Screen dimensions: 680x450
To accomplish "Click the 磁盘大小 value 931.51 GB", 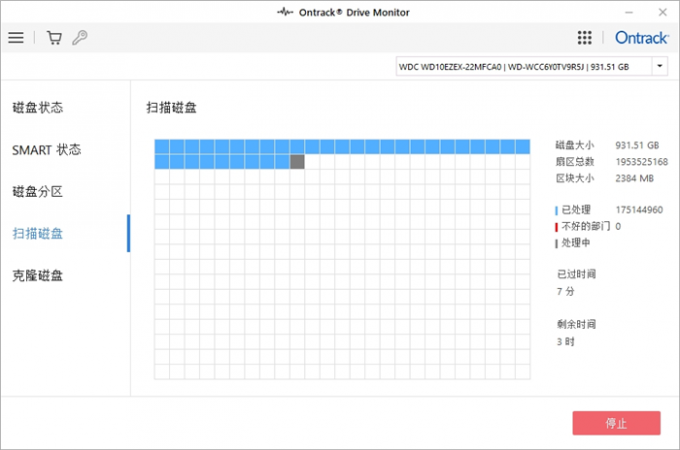I will (637, 145).
